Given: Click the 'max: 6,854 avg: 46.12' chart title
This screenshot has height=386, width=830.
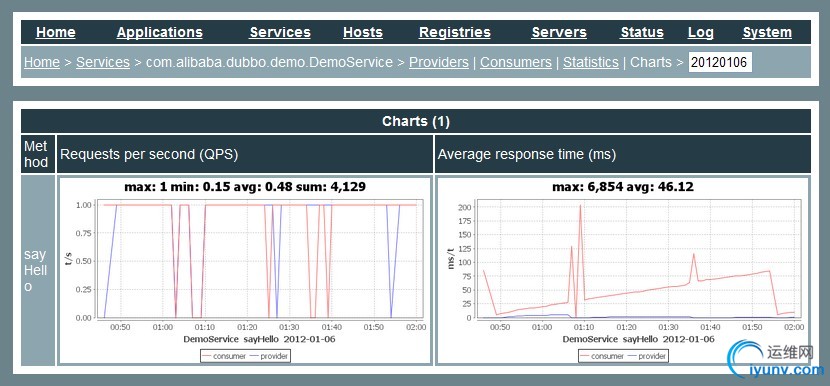Looking at the screenshot, I should coord(622,186).
